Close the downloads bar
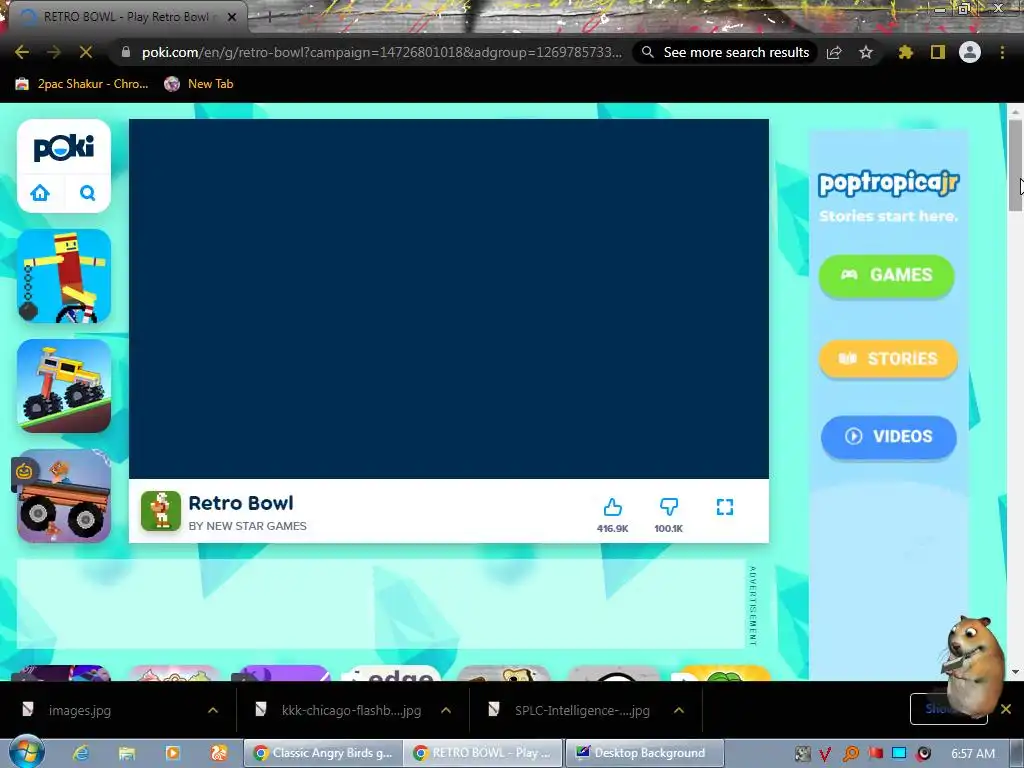 [x=1006, y=709]
